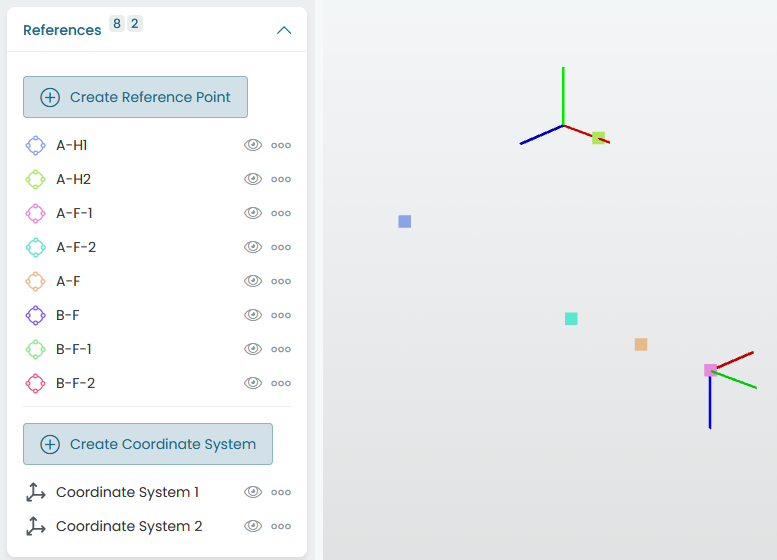Click the orange square marker in the viewport

click(641, 344)
